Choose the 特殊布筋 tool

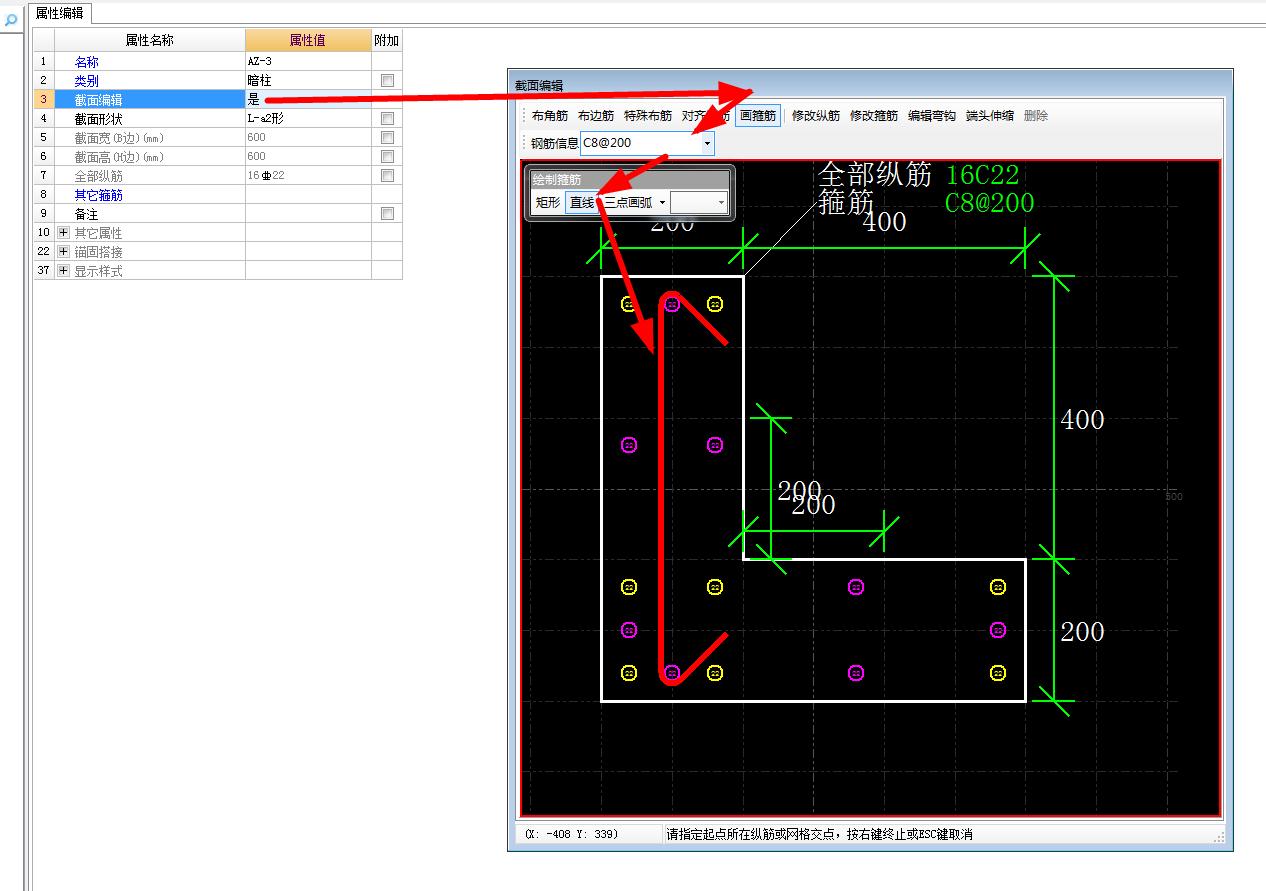point(648,116)
